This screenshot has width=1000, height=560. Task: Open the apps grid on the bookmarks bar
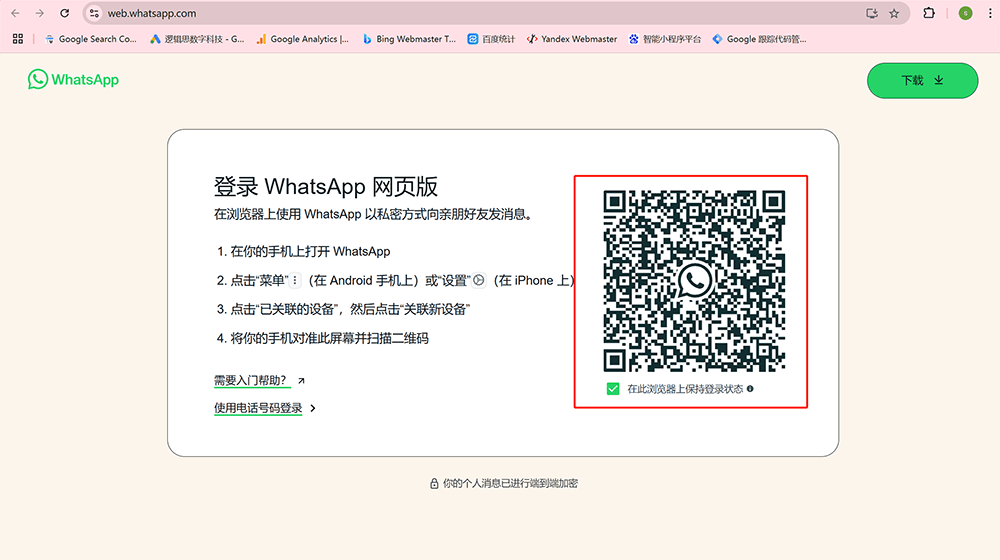point(18,39)
